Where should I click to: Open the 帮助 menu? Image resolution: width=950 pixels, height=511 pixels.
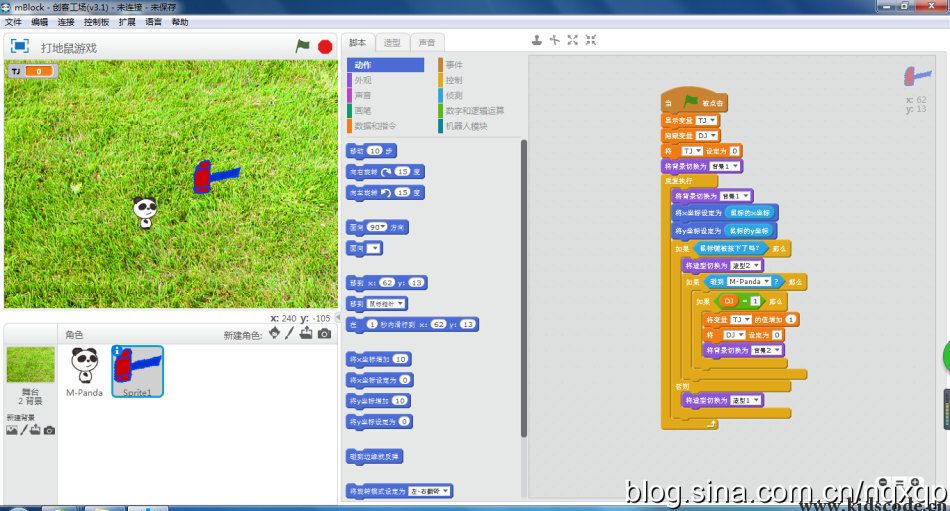tap(180, 22)
